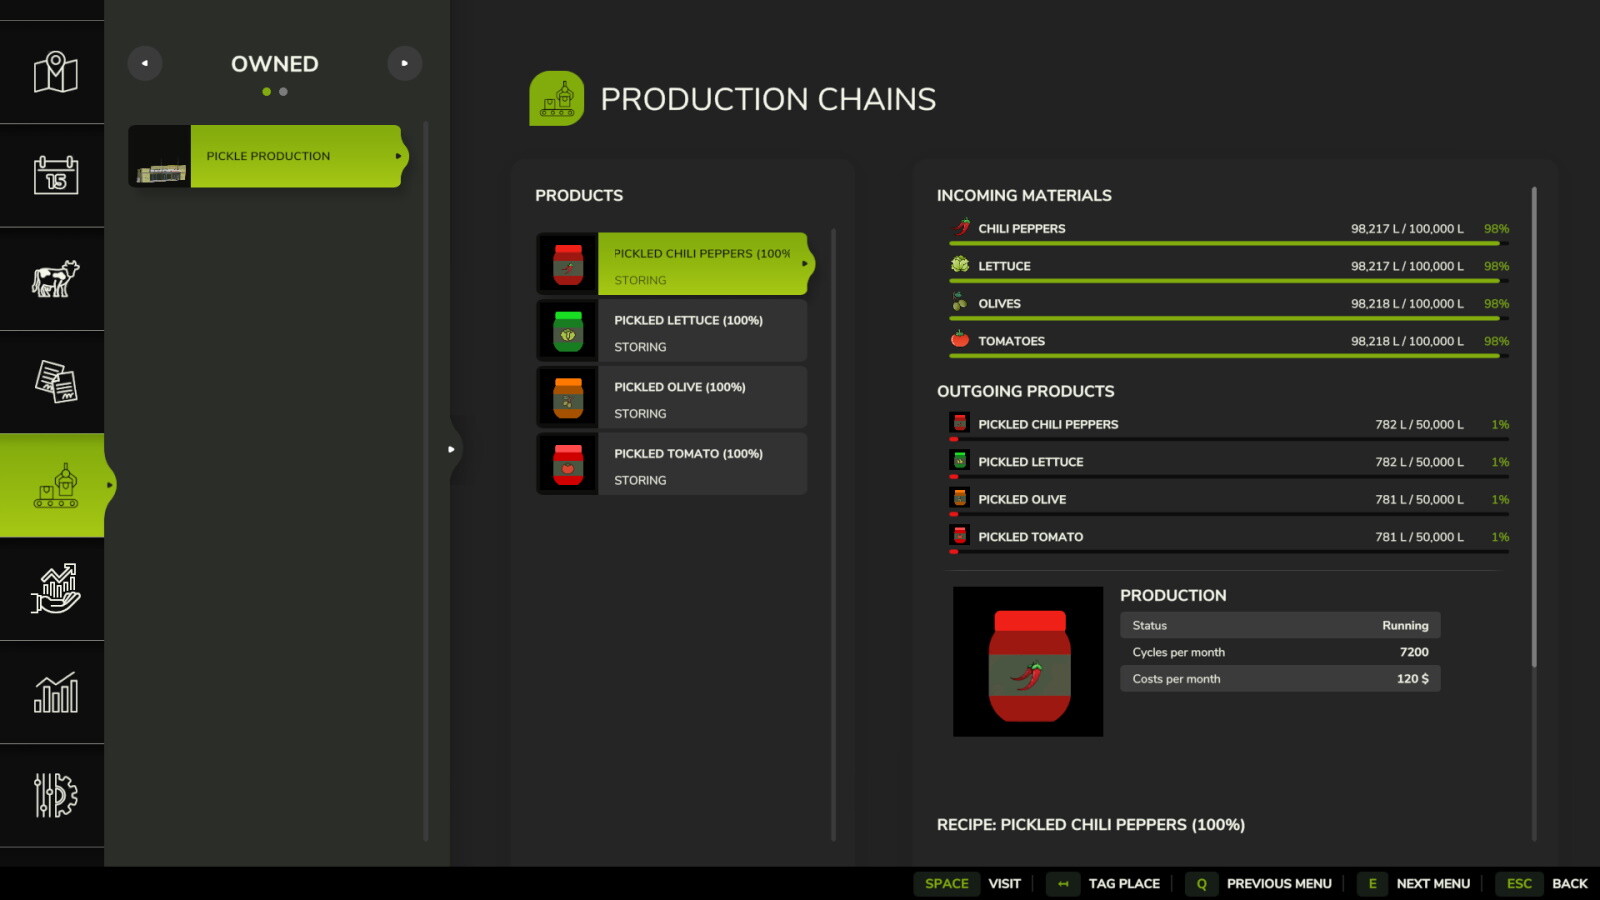Switch to Previous Menu
The image size is (1600, 900).
pos(1260,884)
